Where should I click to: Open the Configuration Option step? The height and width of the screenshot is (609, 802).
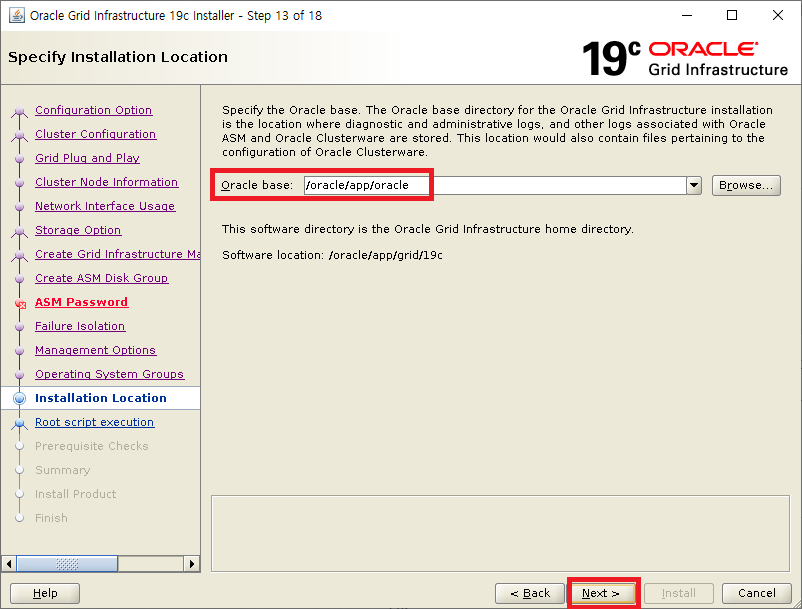click(x=94, y=110)
